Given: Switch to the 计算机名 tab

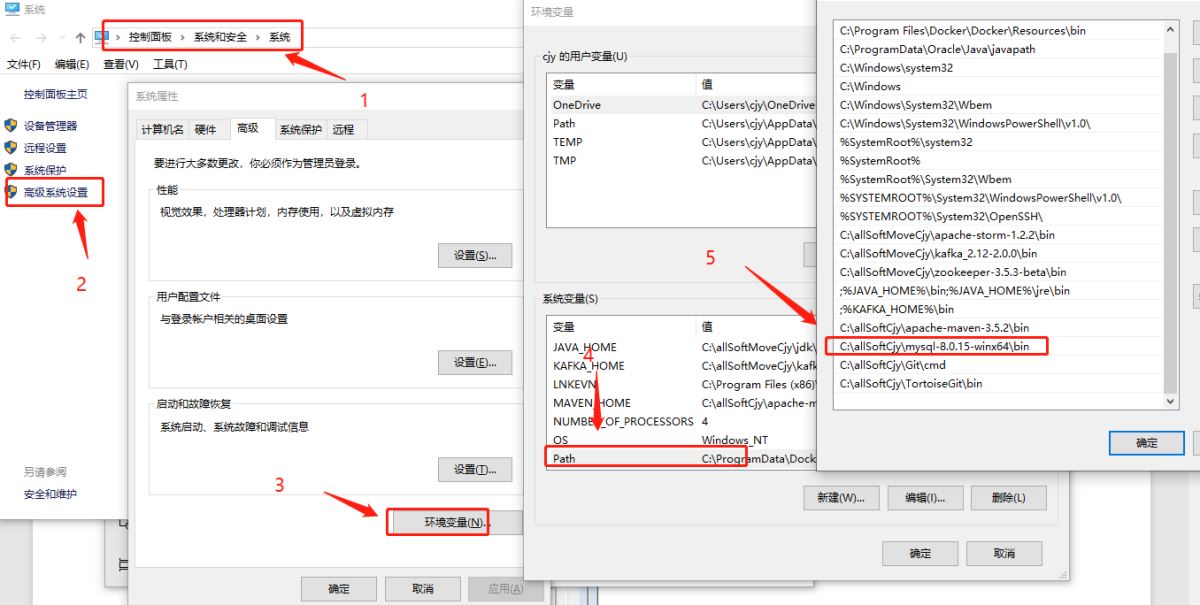Looking at the screenshot, I should coord(162,129).
